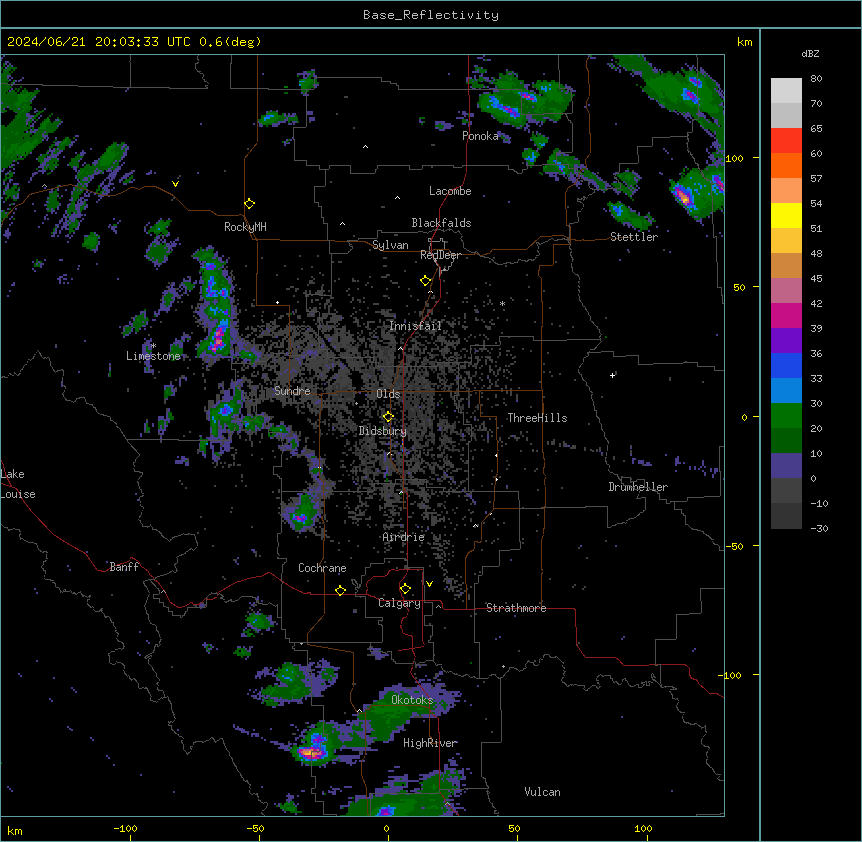The image size is (862, 842).
Task: Click the dBZ legend heading
Action: pyautogui.click(x=810, y=53)
